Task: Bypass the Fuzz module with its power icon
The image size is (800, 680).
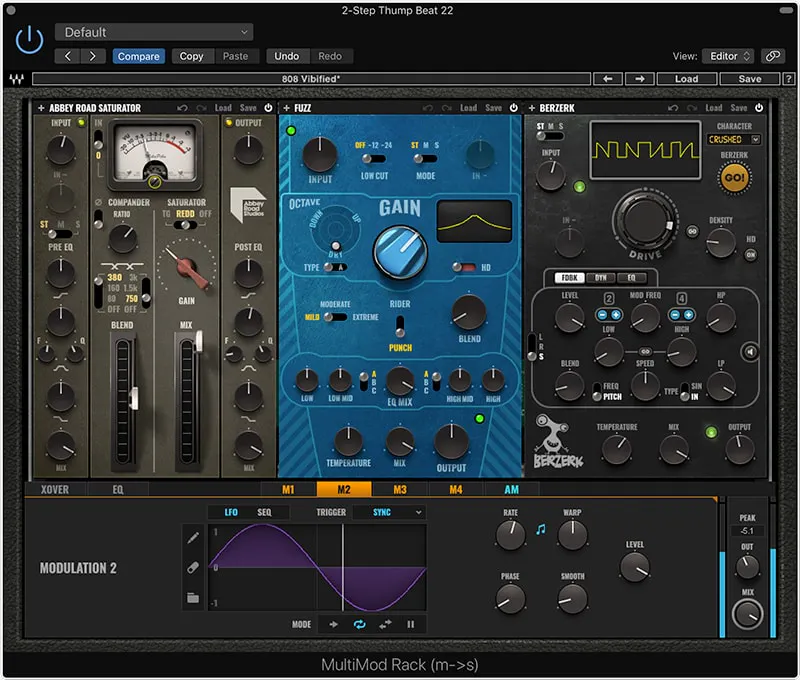Action: click(x=514, y=108)
